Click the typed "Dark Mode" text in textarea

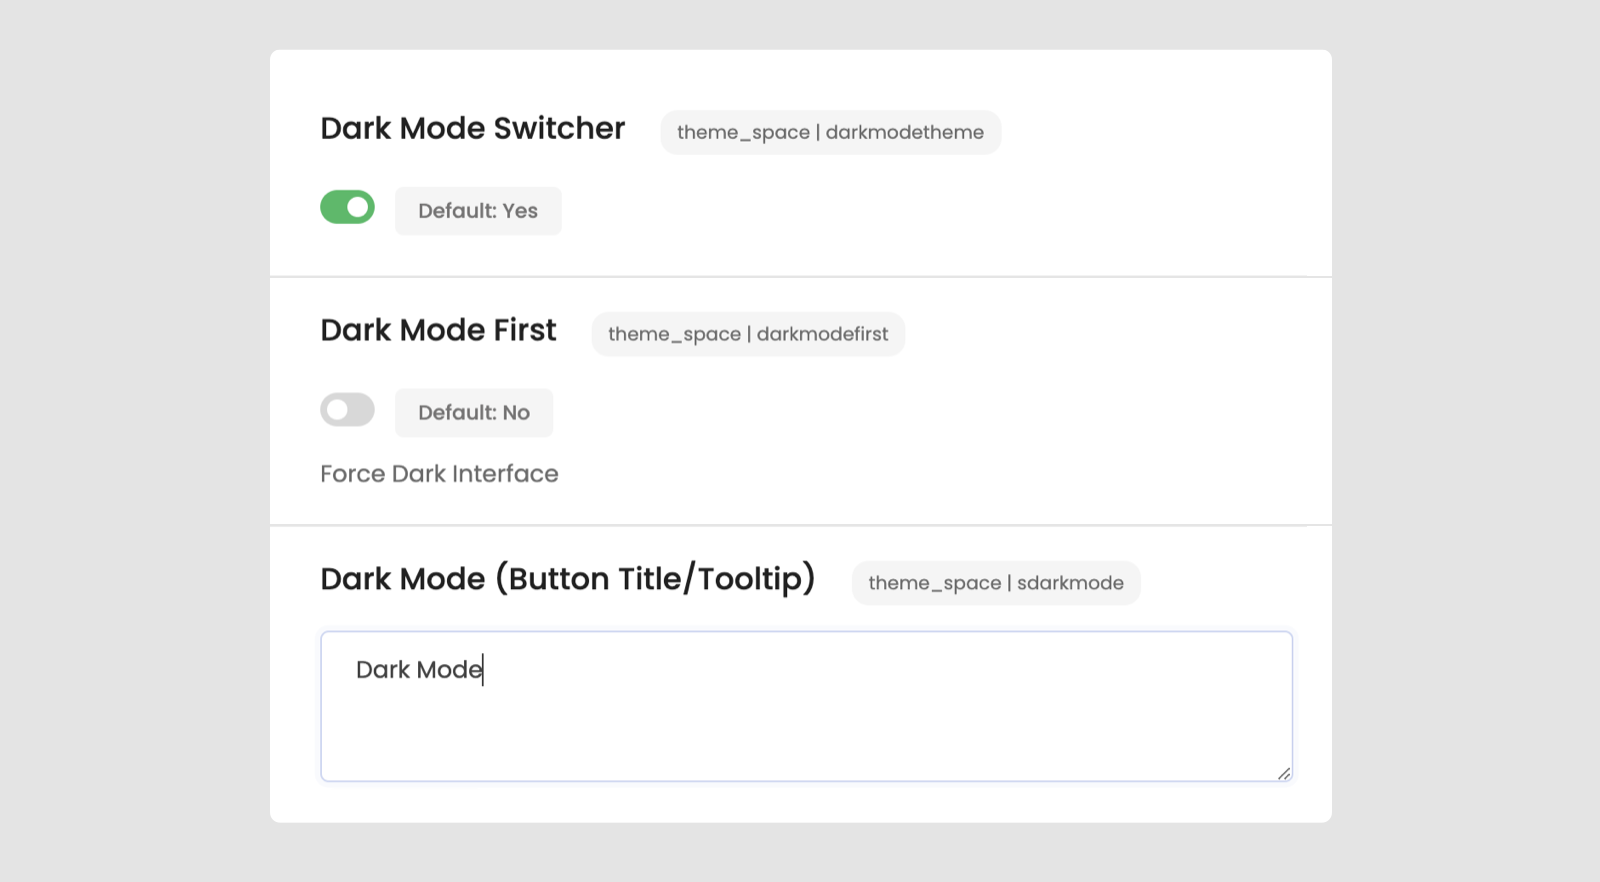418,670
